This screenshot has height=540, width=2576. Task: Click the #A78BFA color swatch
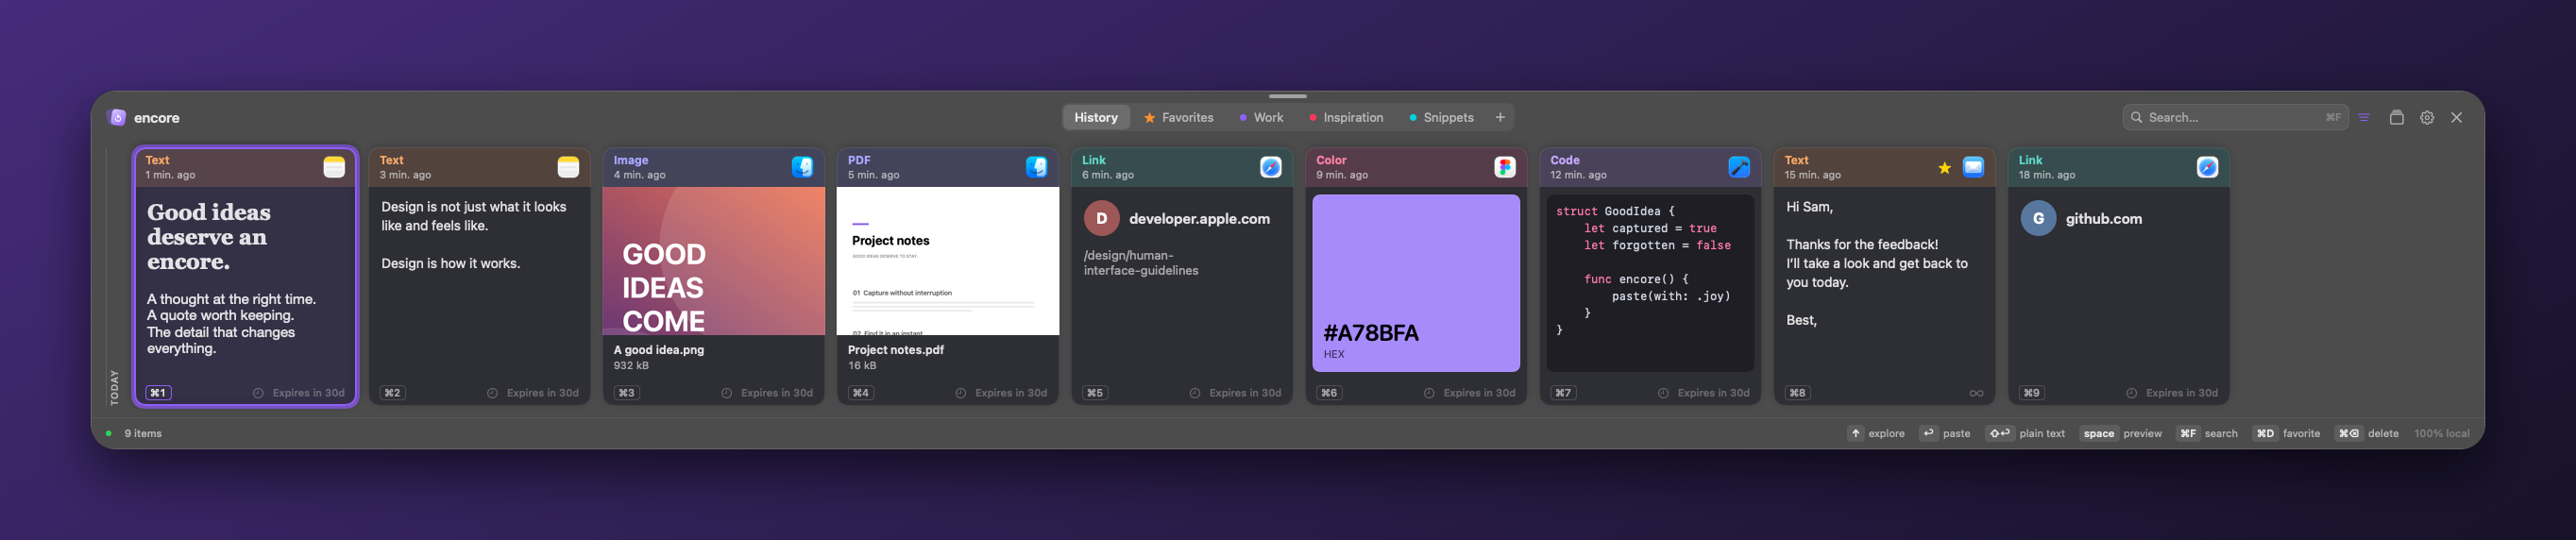tap(1415, 283)
